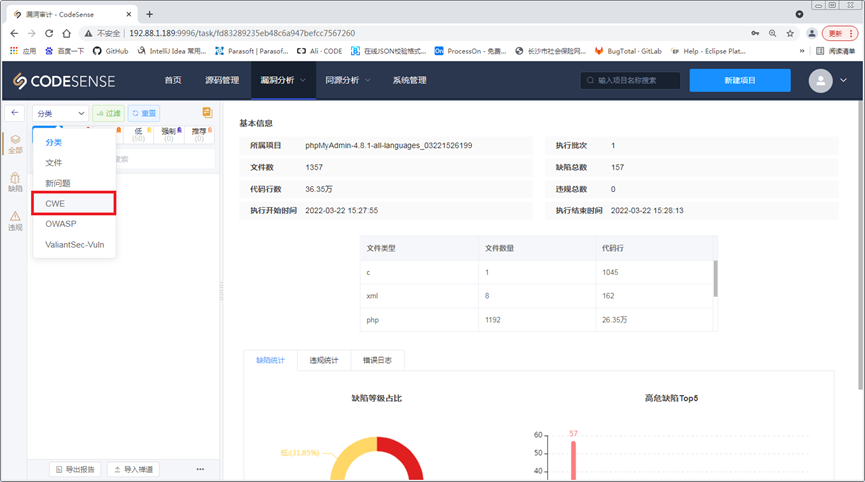Click the back arrow in the left panel
The height and width of the screenshot is (482, 865).
(15, 113)
